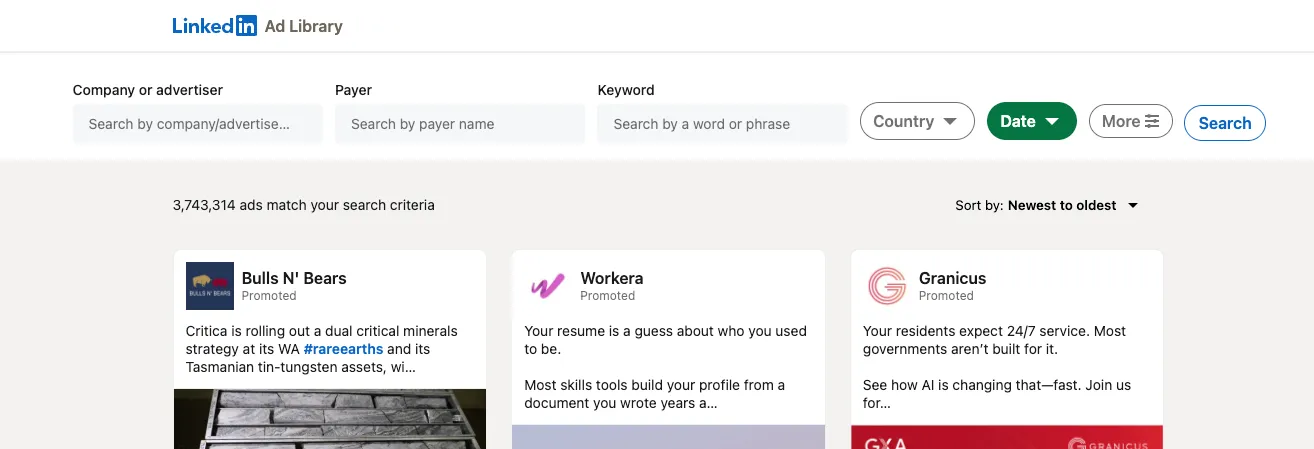Open the Workera ad image thumbnail
1314x449 pixels.
[668, 437]
